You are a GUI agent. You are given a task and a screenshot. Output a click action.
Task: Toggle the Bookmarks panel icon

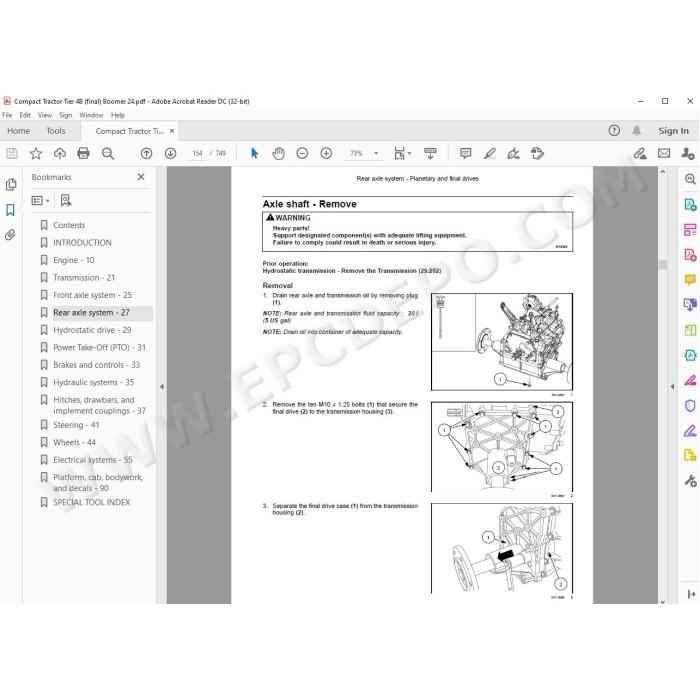pos(11,210)
